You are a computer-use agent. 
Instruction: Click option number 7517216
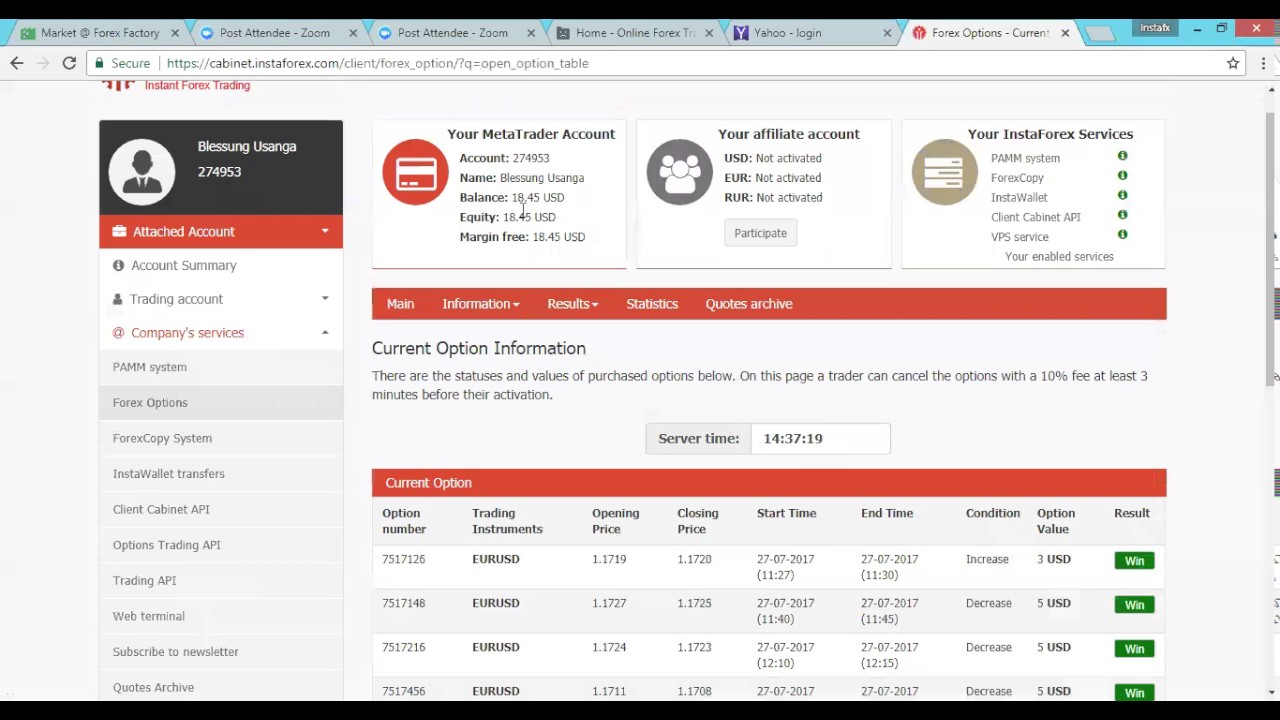404,647
